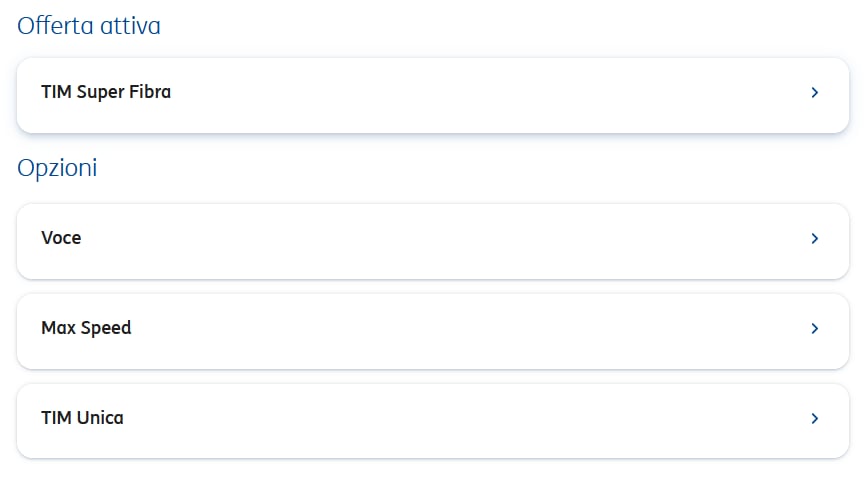866x481 pixels.
Task: Click the chevron icon next to TIM Unica
Action: pyautogui.click(x=815, y=419)
